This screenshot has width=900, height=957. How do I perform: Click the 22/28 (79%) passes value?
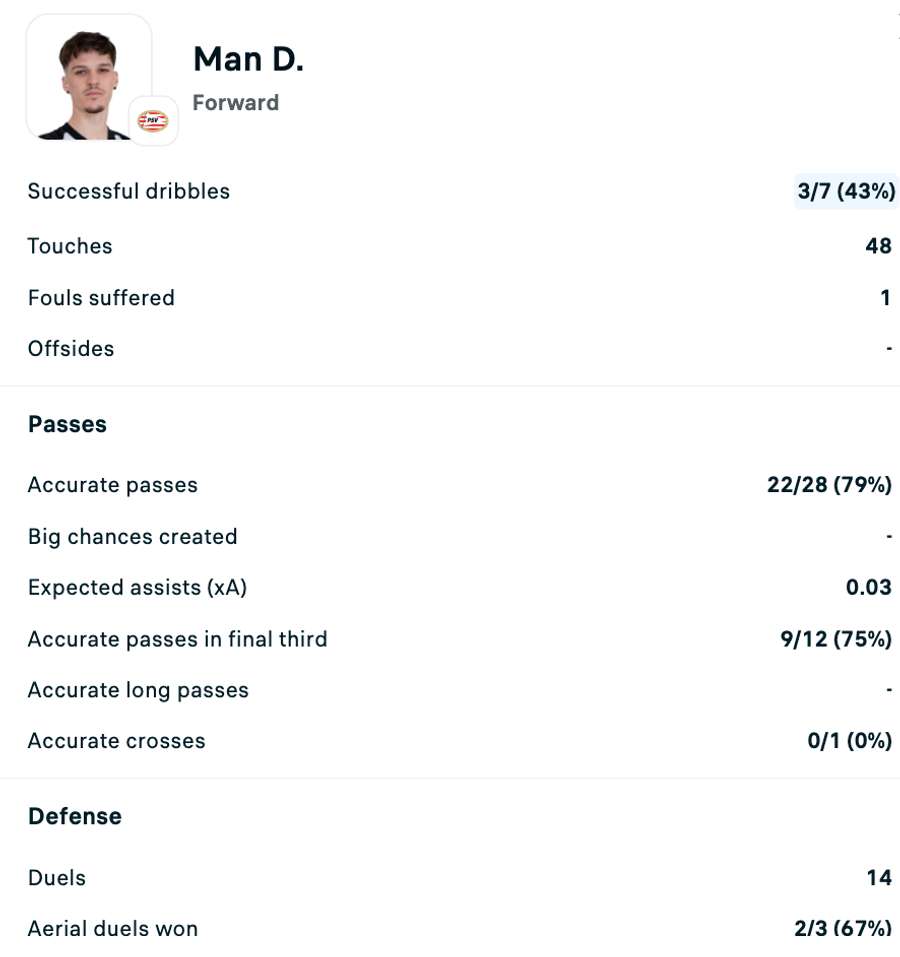pos(829,485)
